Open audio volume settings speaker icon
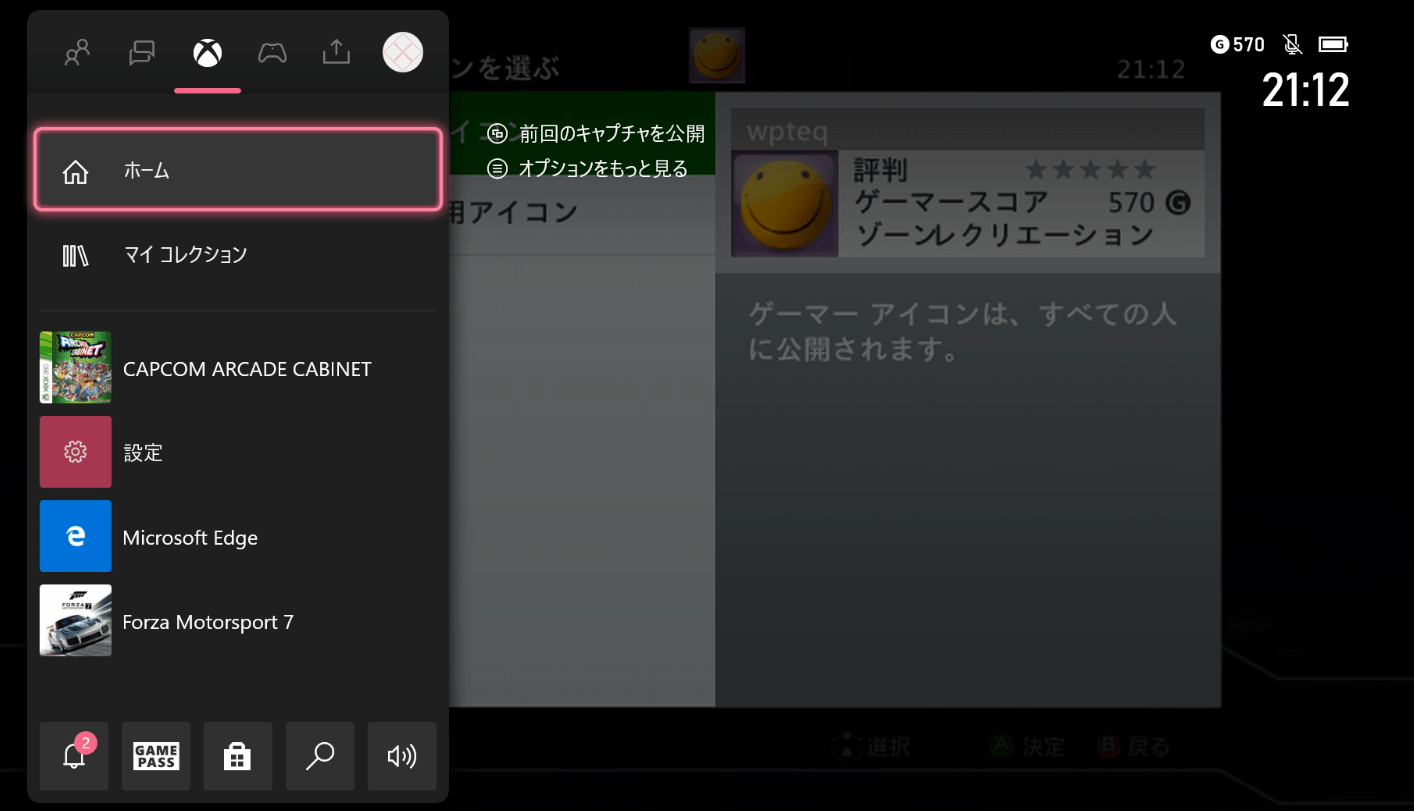 point(402,756)
